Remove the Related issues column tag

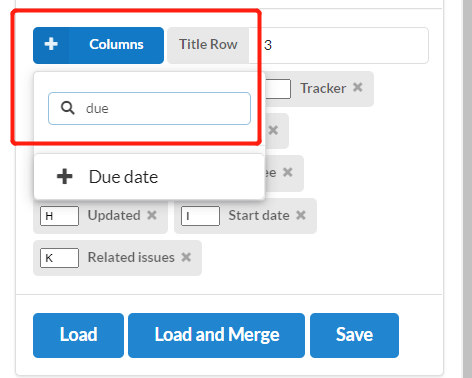point(186,257)
